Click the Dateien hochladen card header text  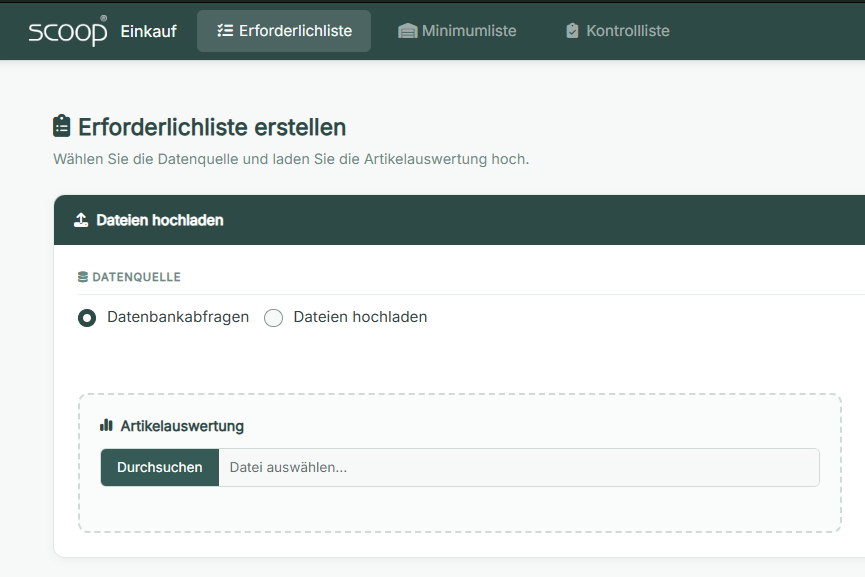tap(160, 220)
